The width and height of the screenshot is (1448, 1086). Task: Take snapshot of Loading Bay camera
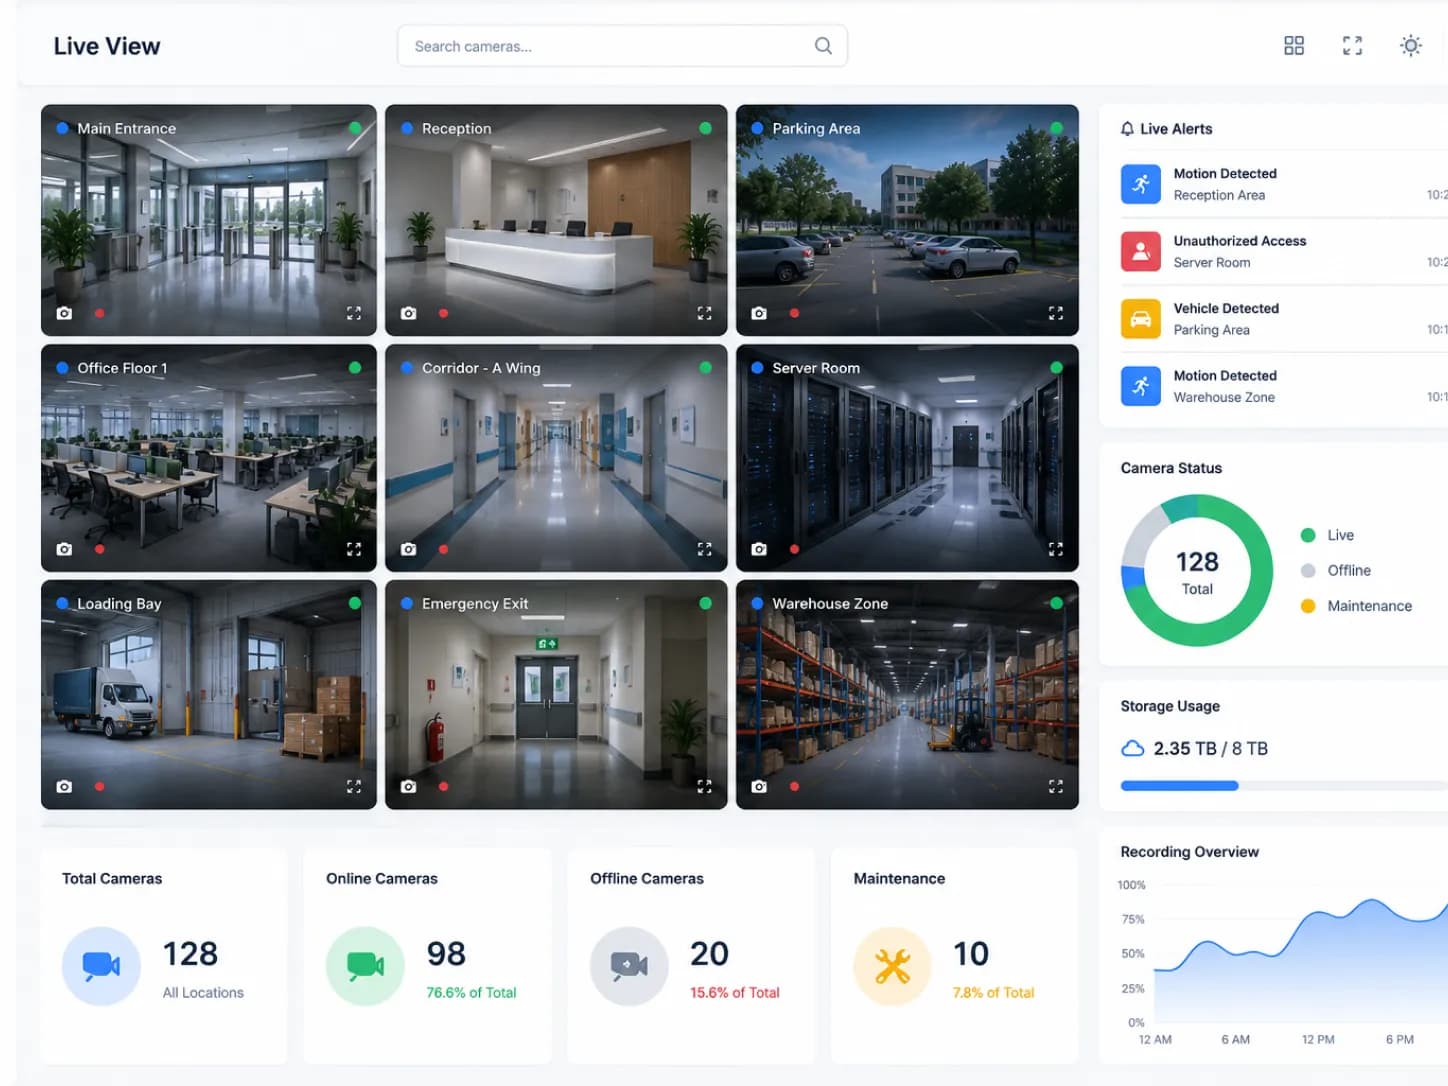coord(64,787)
